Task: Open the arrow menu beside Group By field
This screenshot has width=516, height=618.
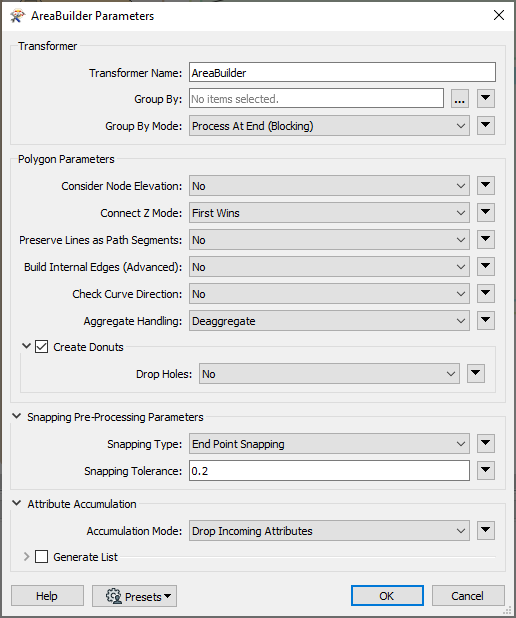Action: 486,99
